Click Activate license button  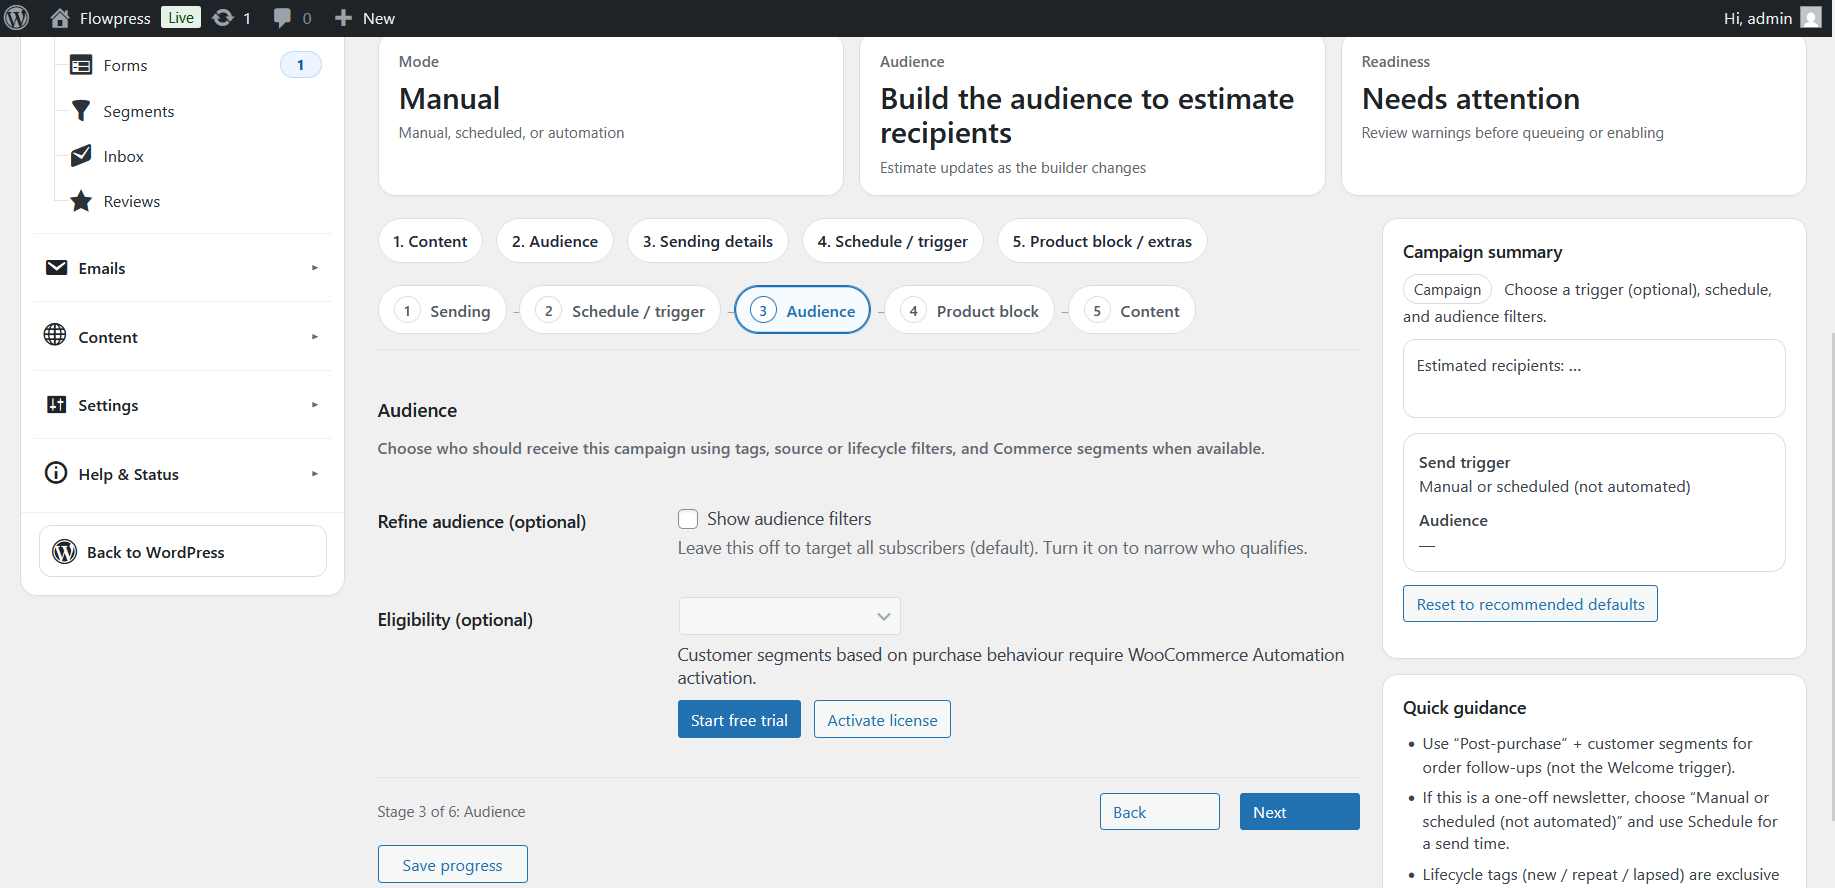pos(882,720)
